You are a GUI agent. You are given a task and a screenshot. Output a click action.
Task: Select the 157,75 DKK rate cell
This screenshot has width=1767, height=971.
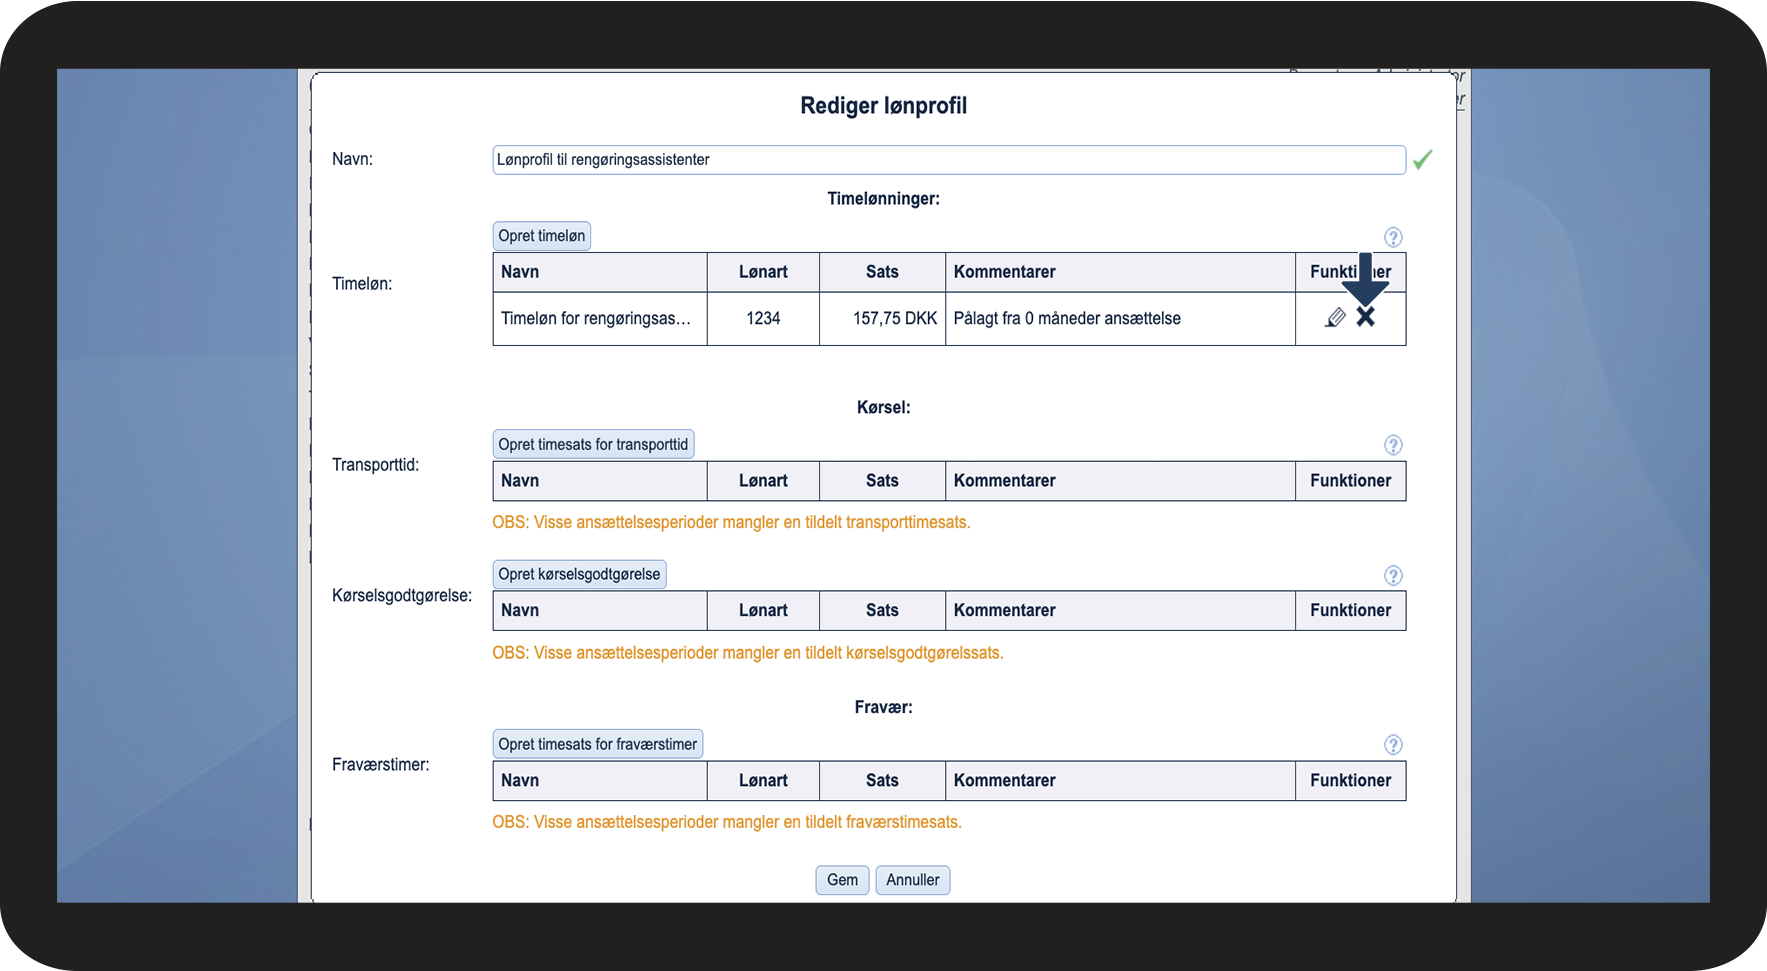(x=893, y=319)
